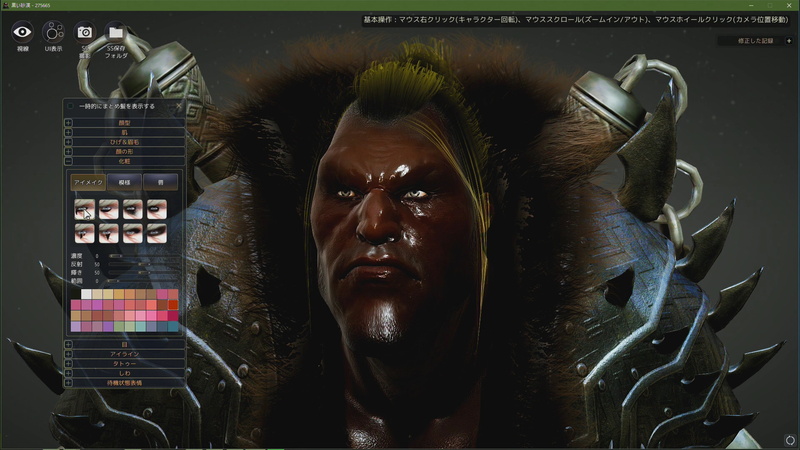Viewport: 800px width, 450px height.
Task: Pick the crimson swatch ending the third row
Action: (x=173, y=316)
